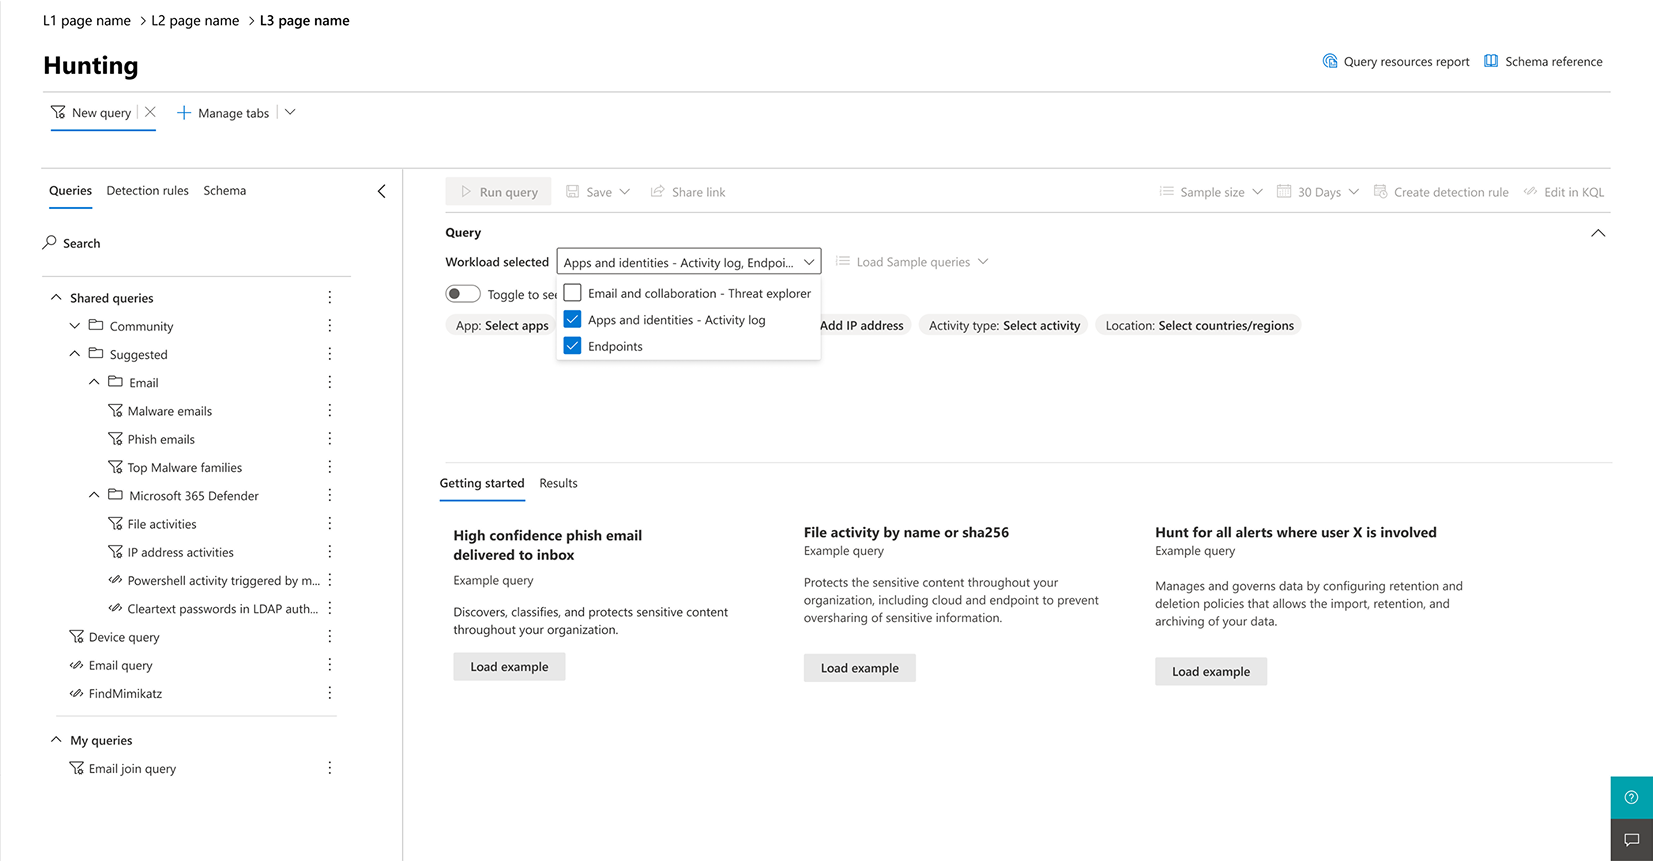Open the feedback chat button
This screenshot has height=861, width=1654.
point(1632,840)
